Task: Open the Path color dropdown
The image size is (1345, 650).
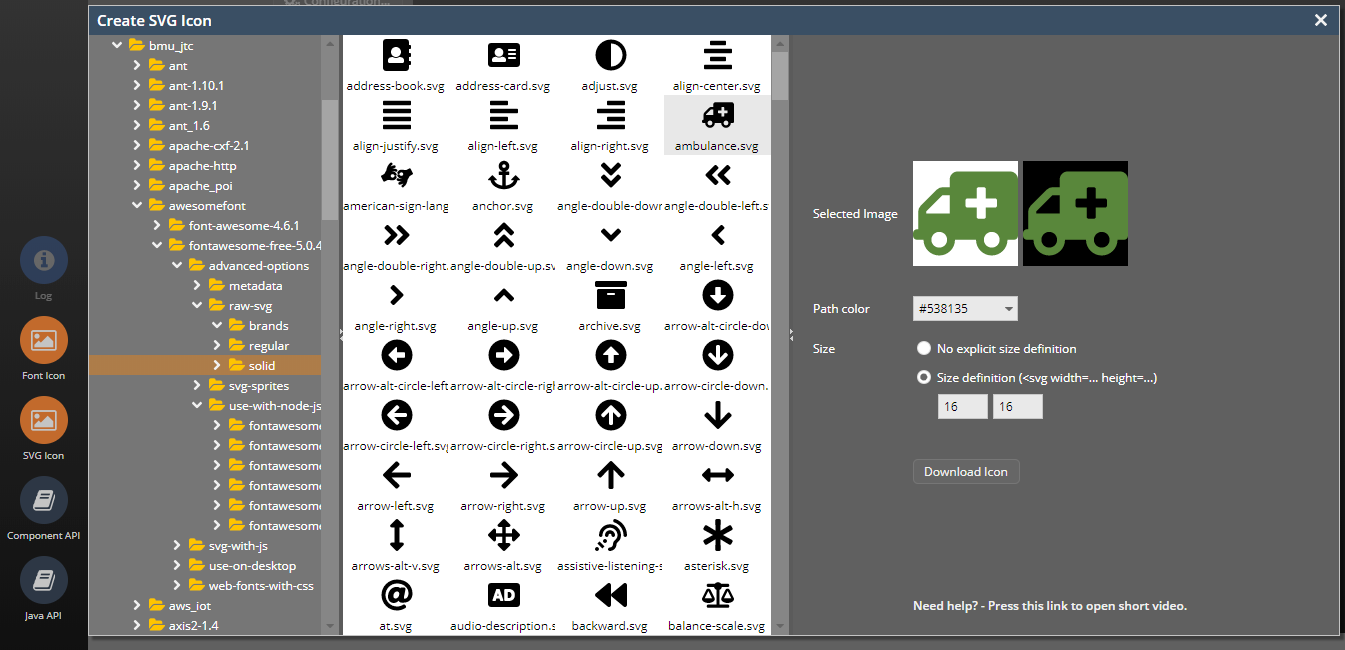Action: click(965, 309)
